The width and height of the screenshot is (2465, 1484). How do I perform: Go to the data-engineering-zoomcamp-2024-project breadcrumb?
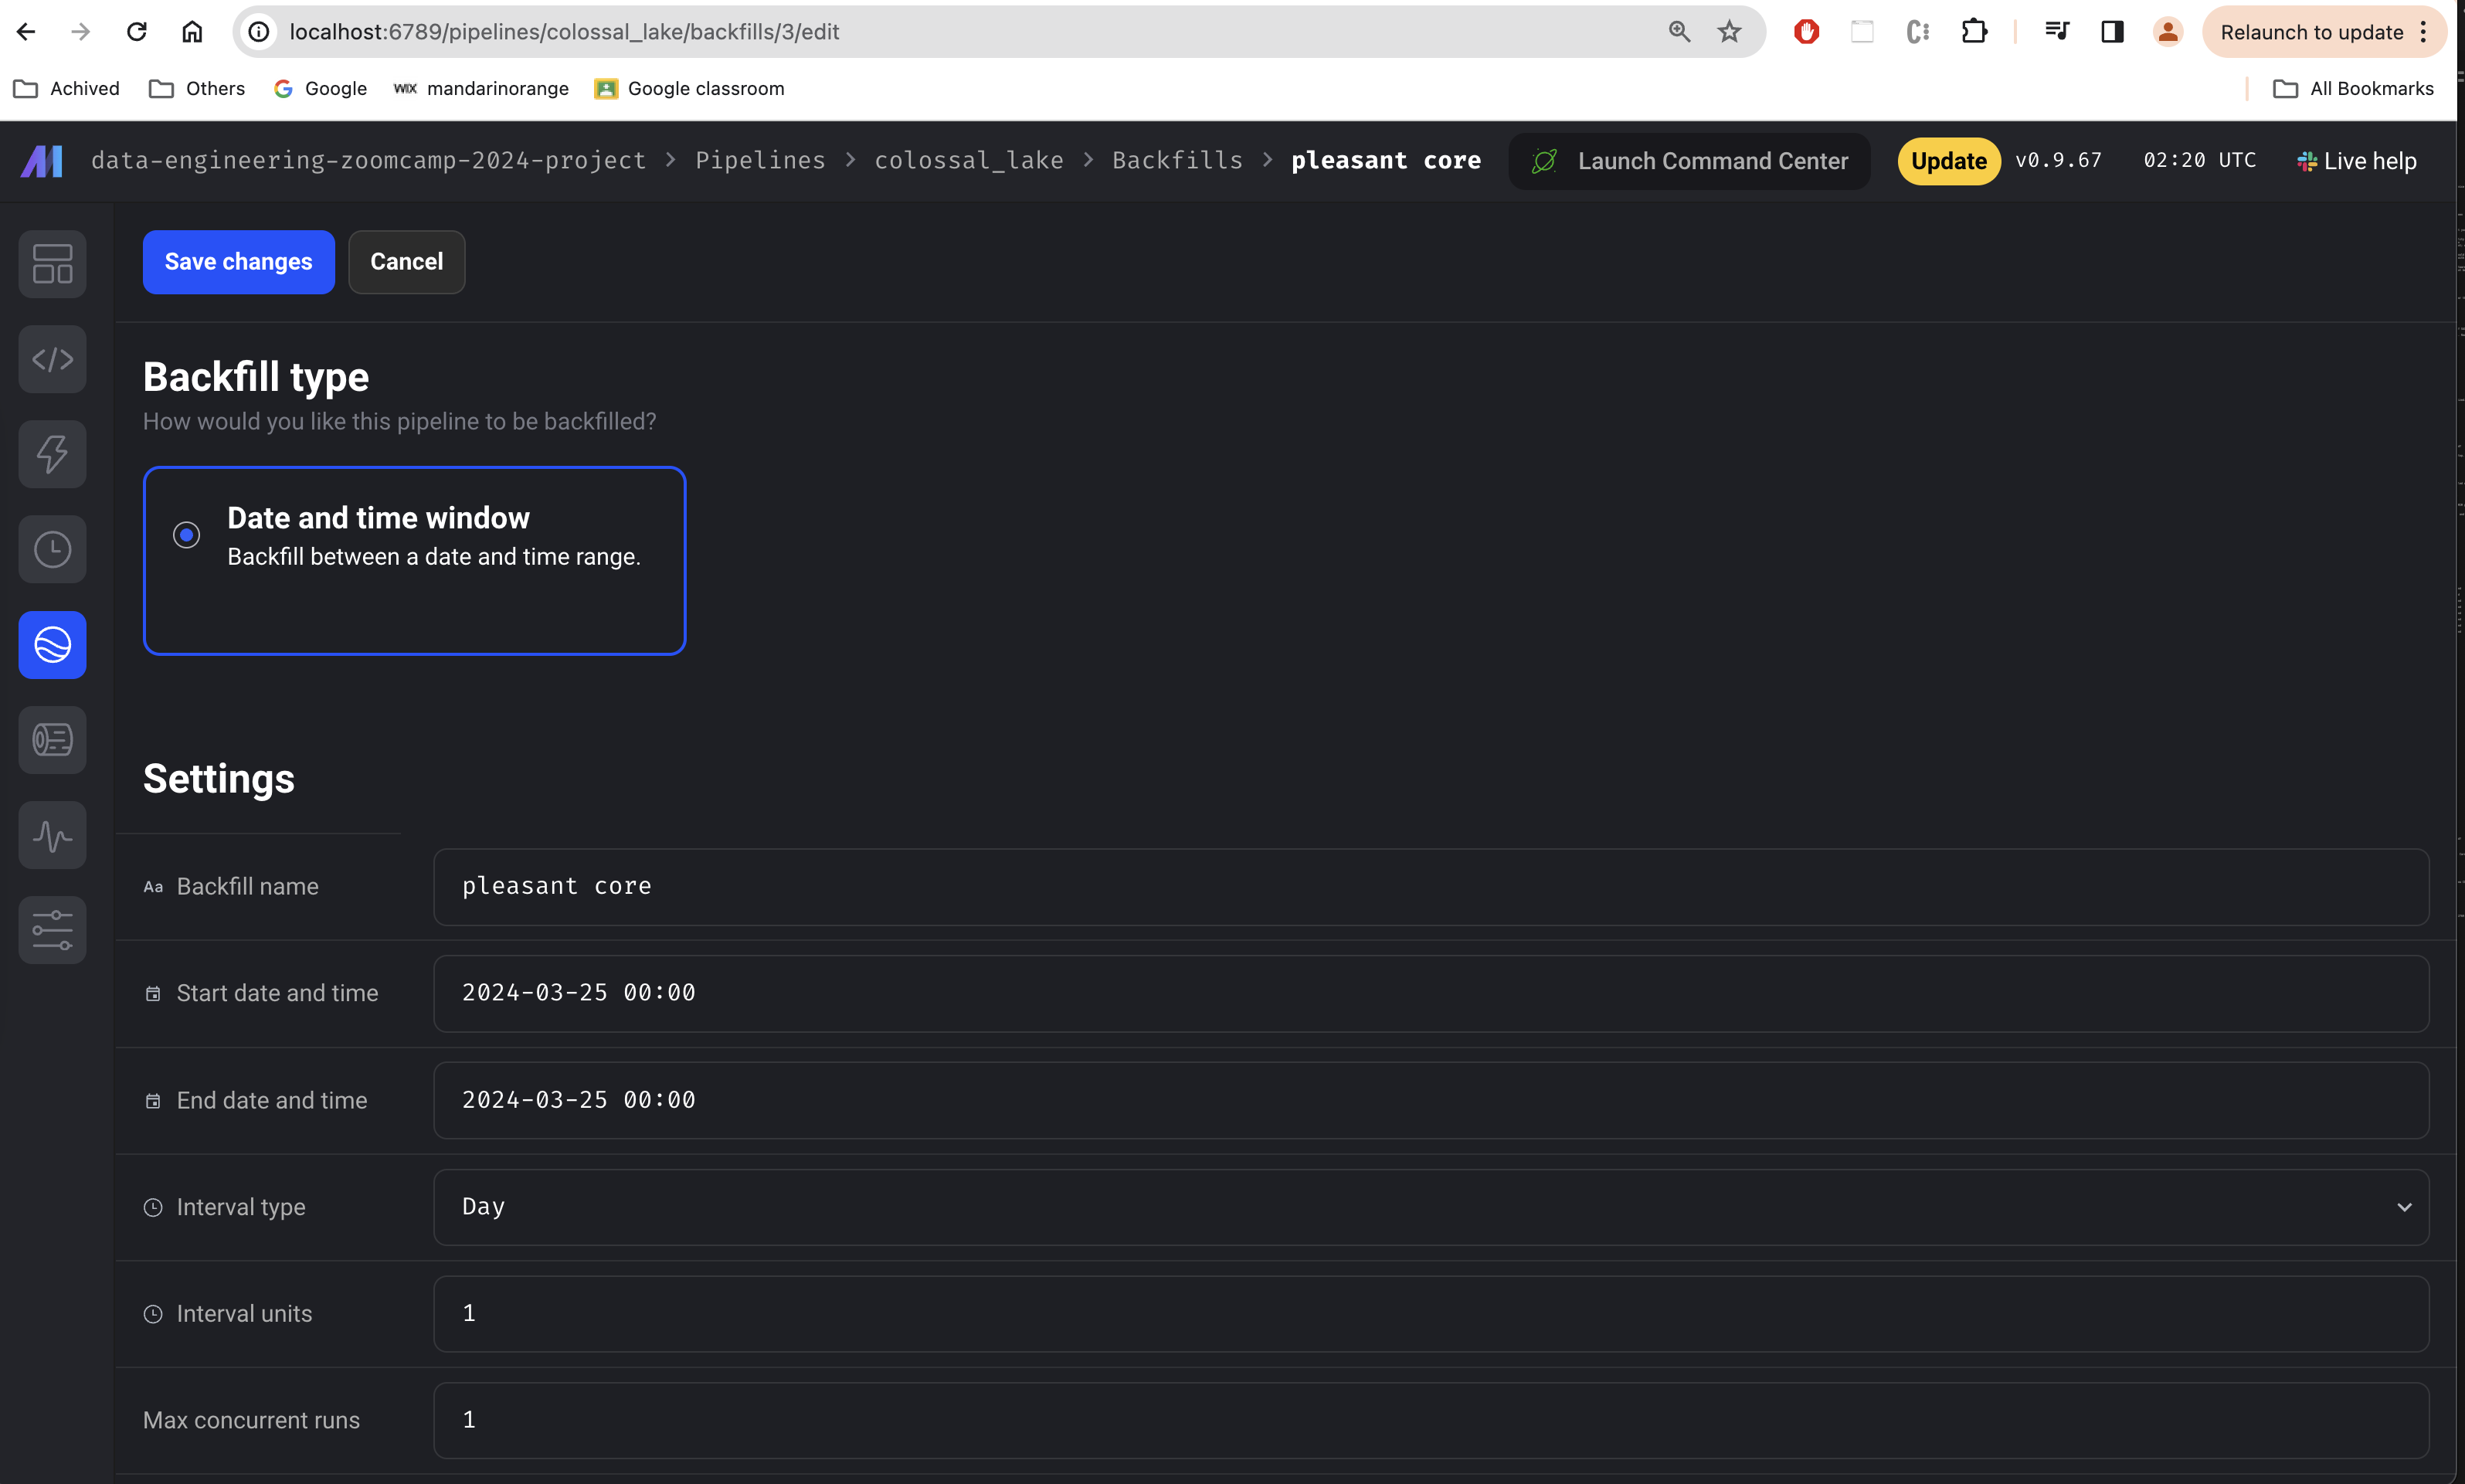click(x=369, y=161)
